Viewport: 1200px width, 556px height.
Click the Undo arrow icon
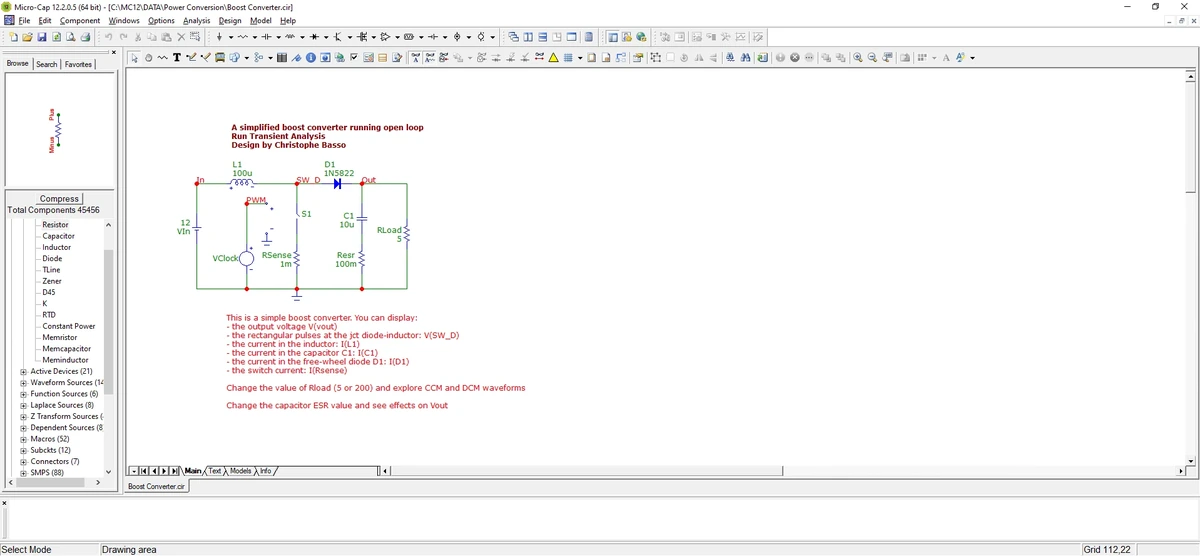(x=108, y=37)
